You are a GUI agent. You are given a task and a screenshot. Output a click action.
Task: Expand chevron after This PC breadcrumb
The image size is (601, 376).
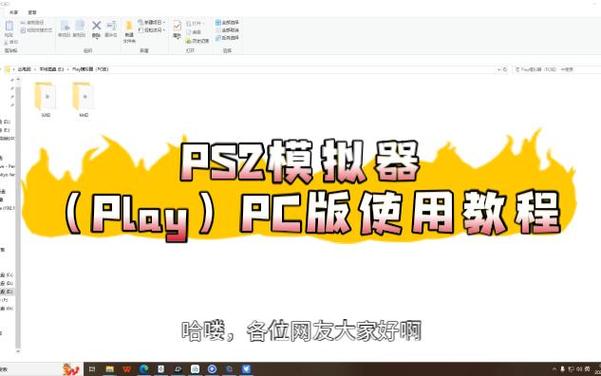tap(35, 69)
